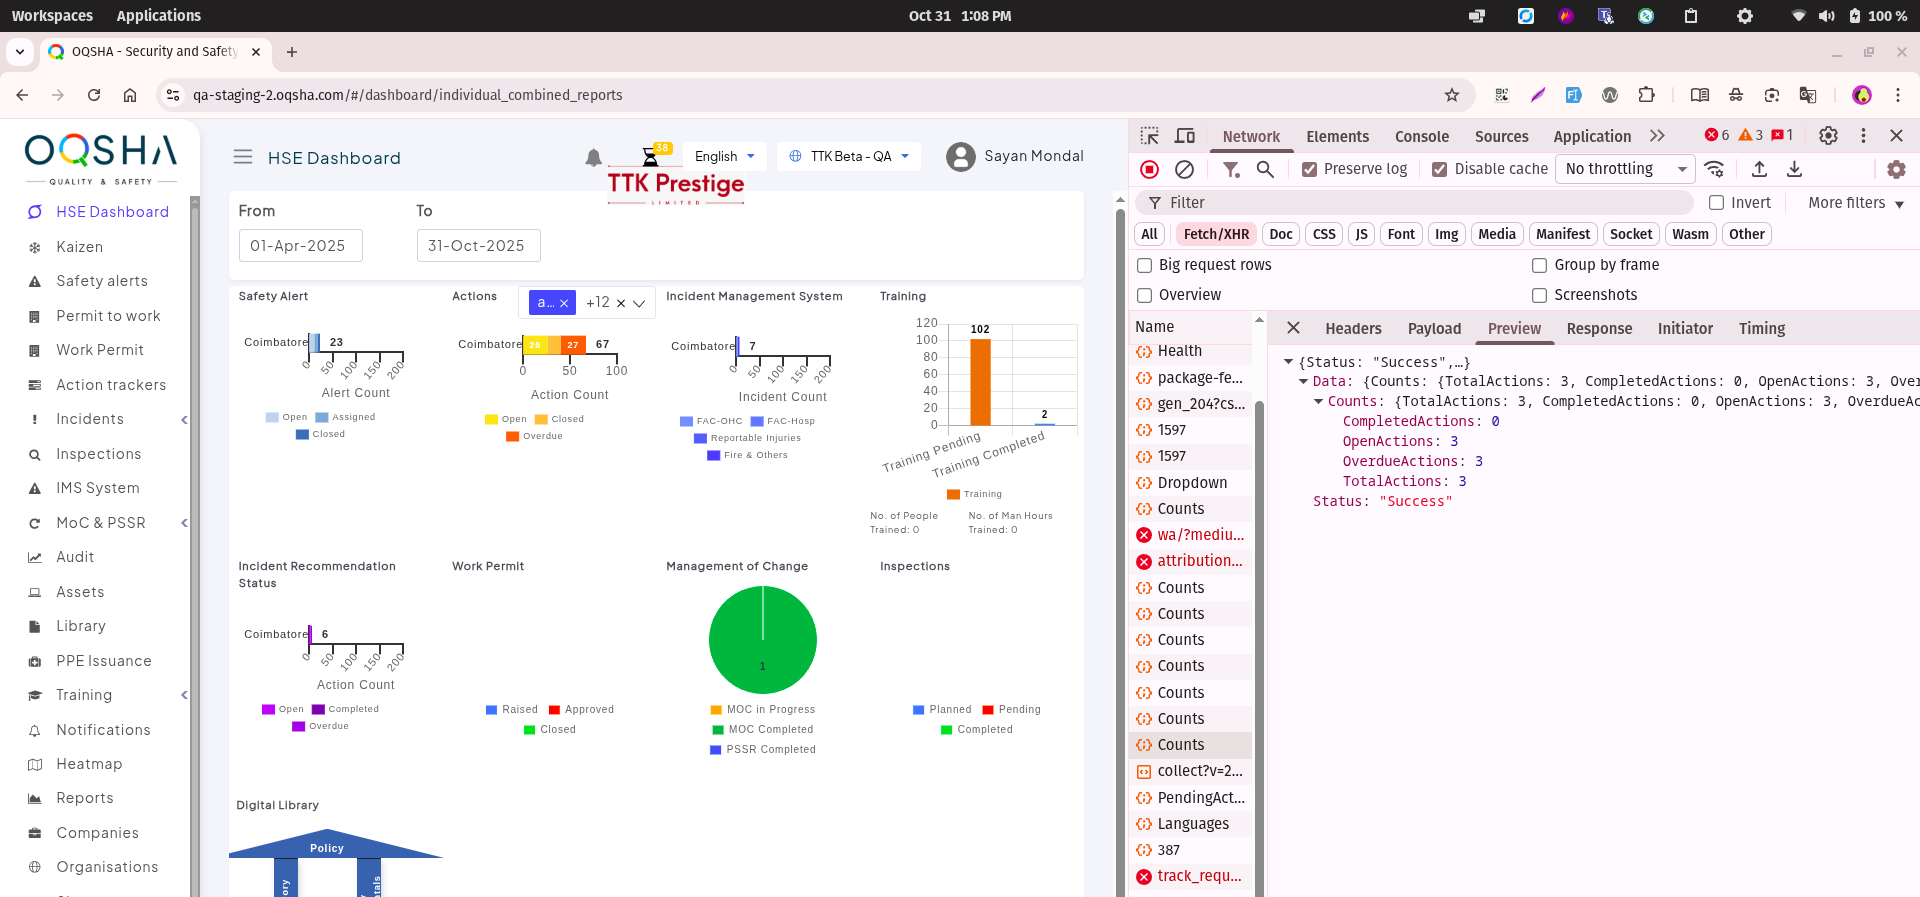This screenshot has height=897, width=1920.
Task: Expand the English language dropdown
Action: coord(724,156)
